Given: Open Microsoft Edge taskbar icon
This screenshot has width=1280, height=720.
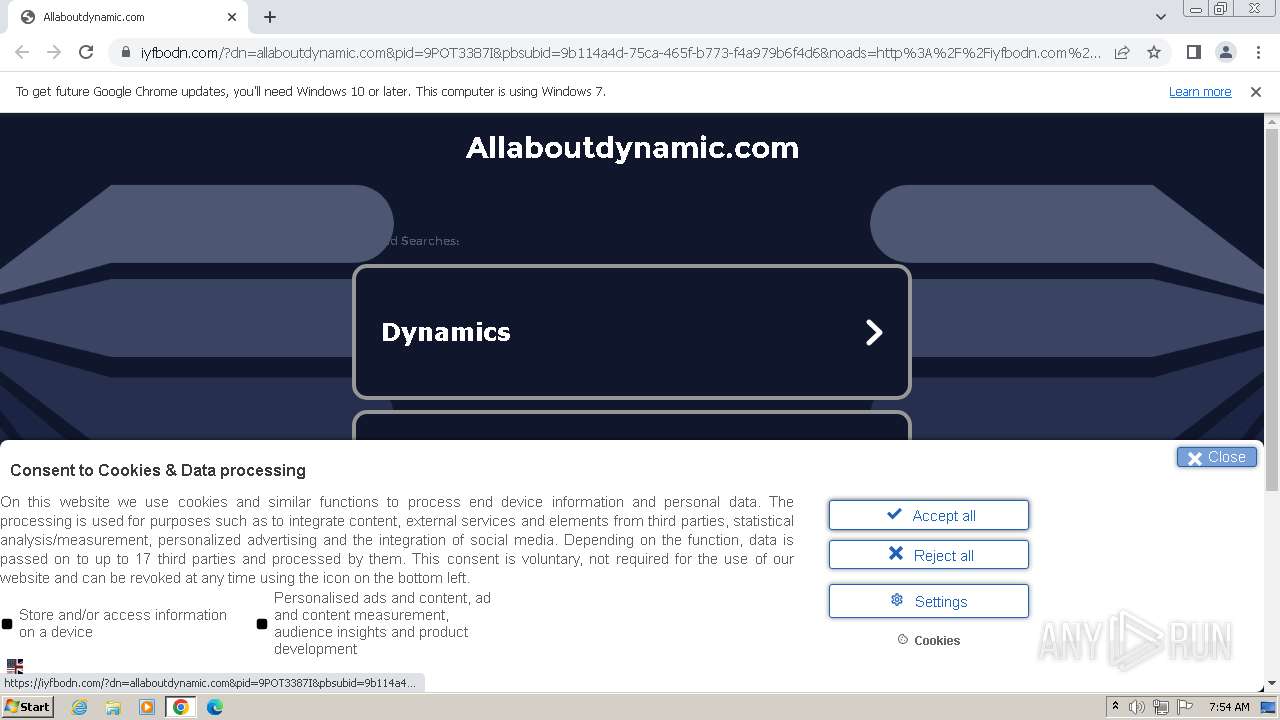Looking at the screenshot, I should coord(215,707).
